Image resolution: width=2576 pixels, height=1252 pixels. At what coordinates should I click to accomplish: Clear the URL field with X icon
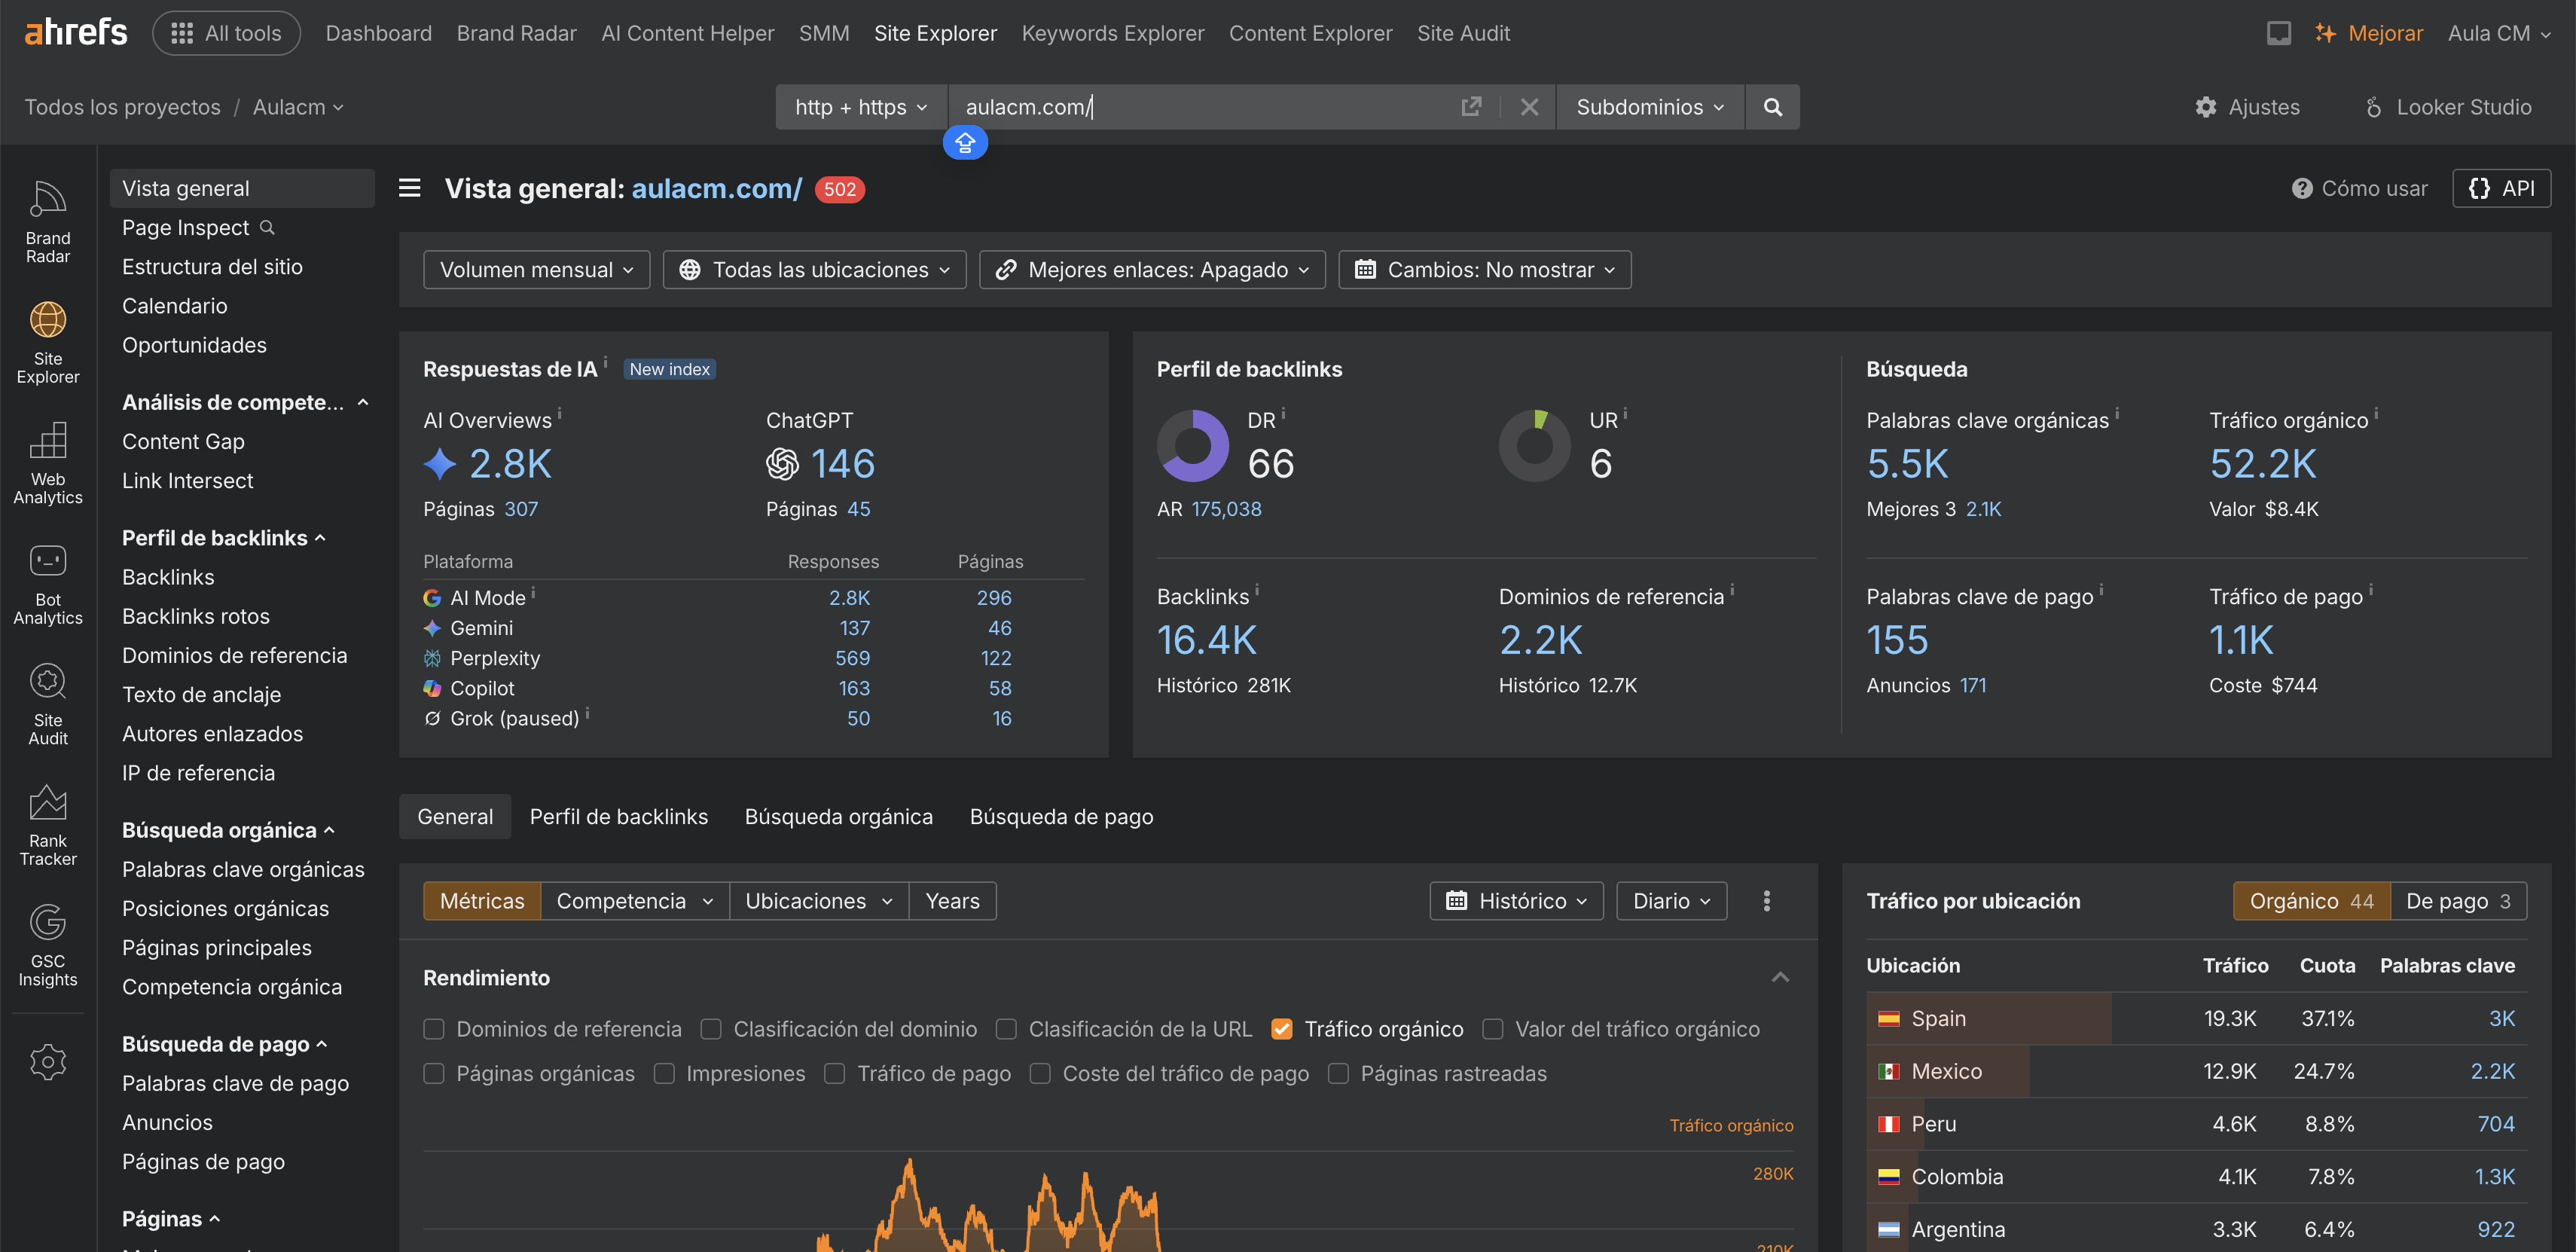coord(1529,107)
